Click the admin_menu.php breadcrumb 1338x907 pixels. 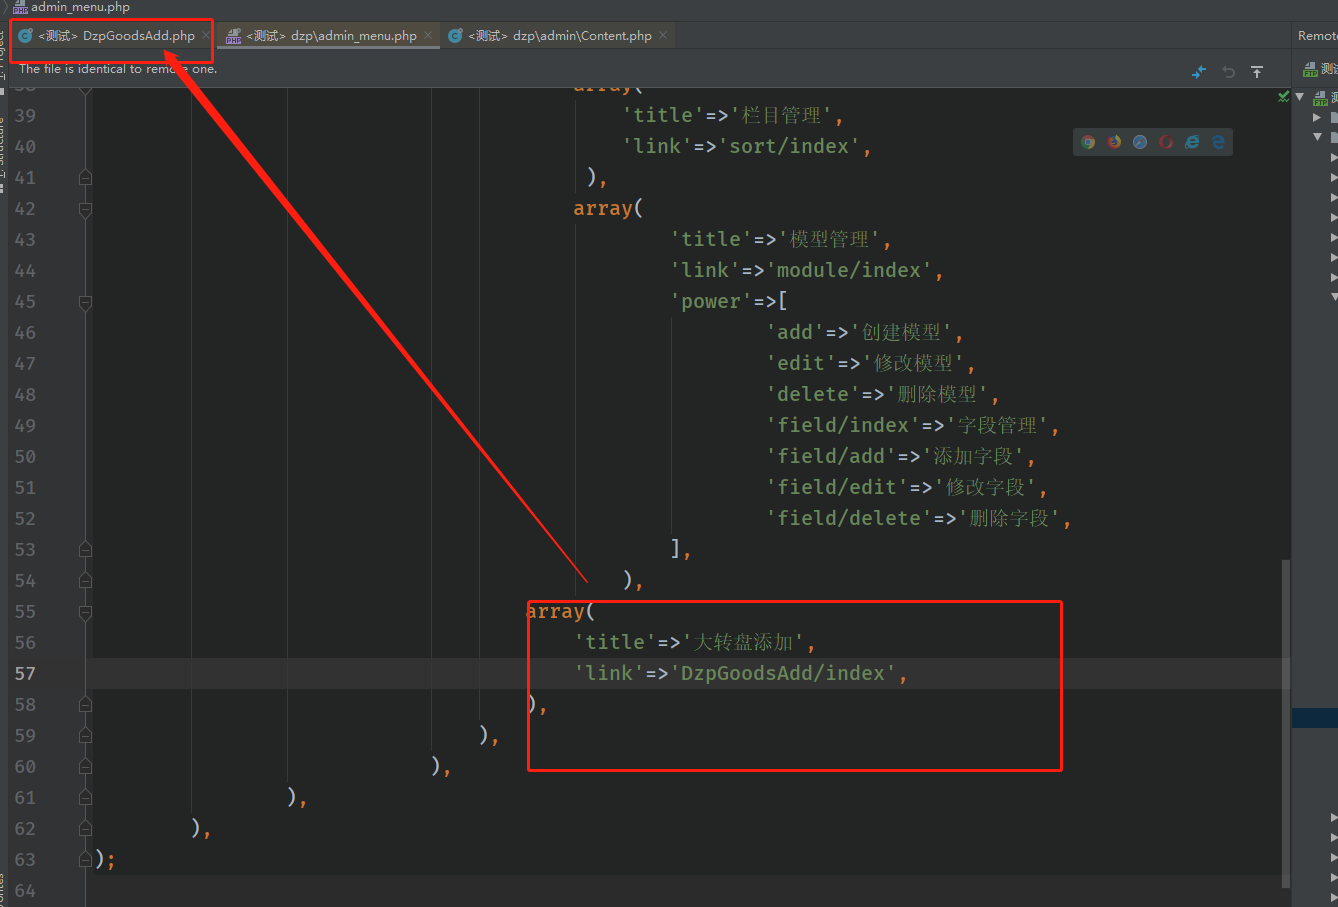coord(79,7)
